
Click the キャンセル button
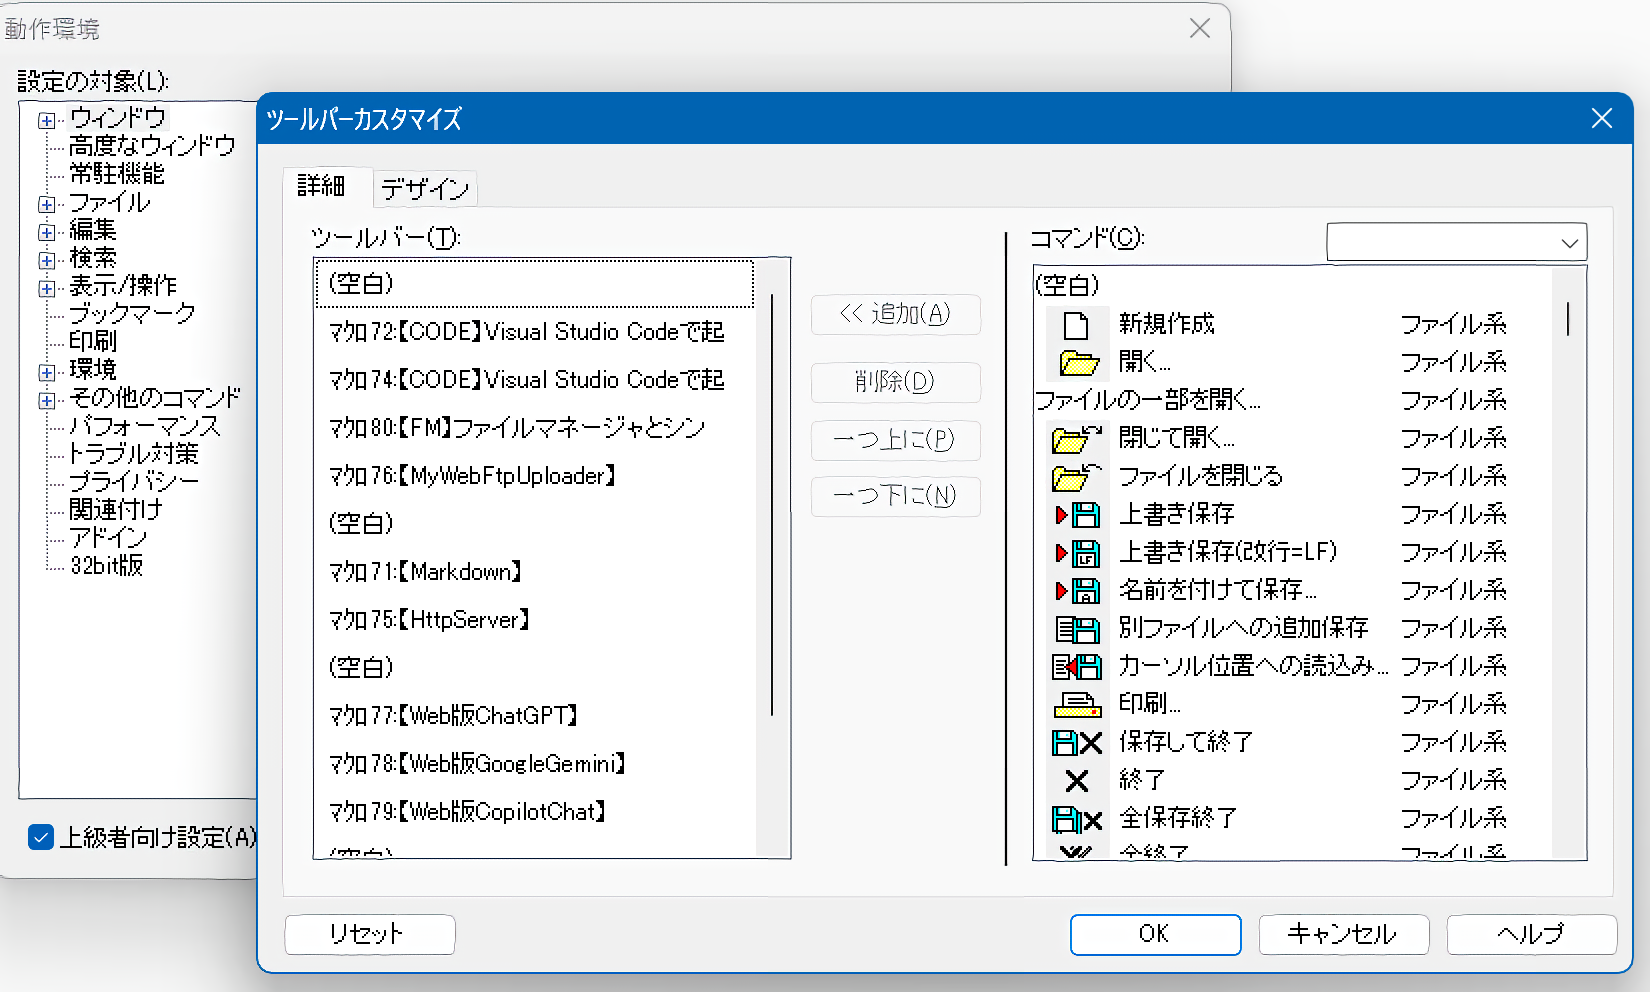(x=1342, y=934)
